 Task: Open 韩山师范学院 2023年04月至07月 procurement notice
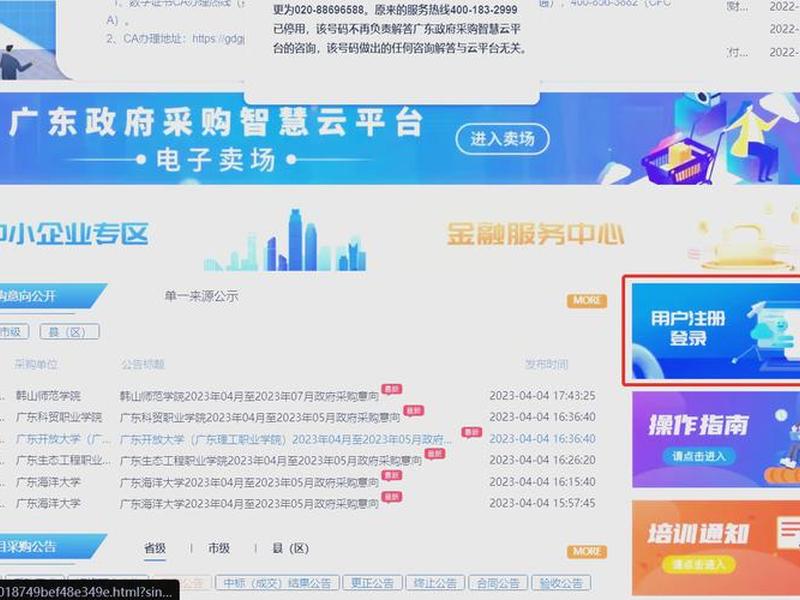click(x=249, y=396)
